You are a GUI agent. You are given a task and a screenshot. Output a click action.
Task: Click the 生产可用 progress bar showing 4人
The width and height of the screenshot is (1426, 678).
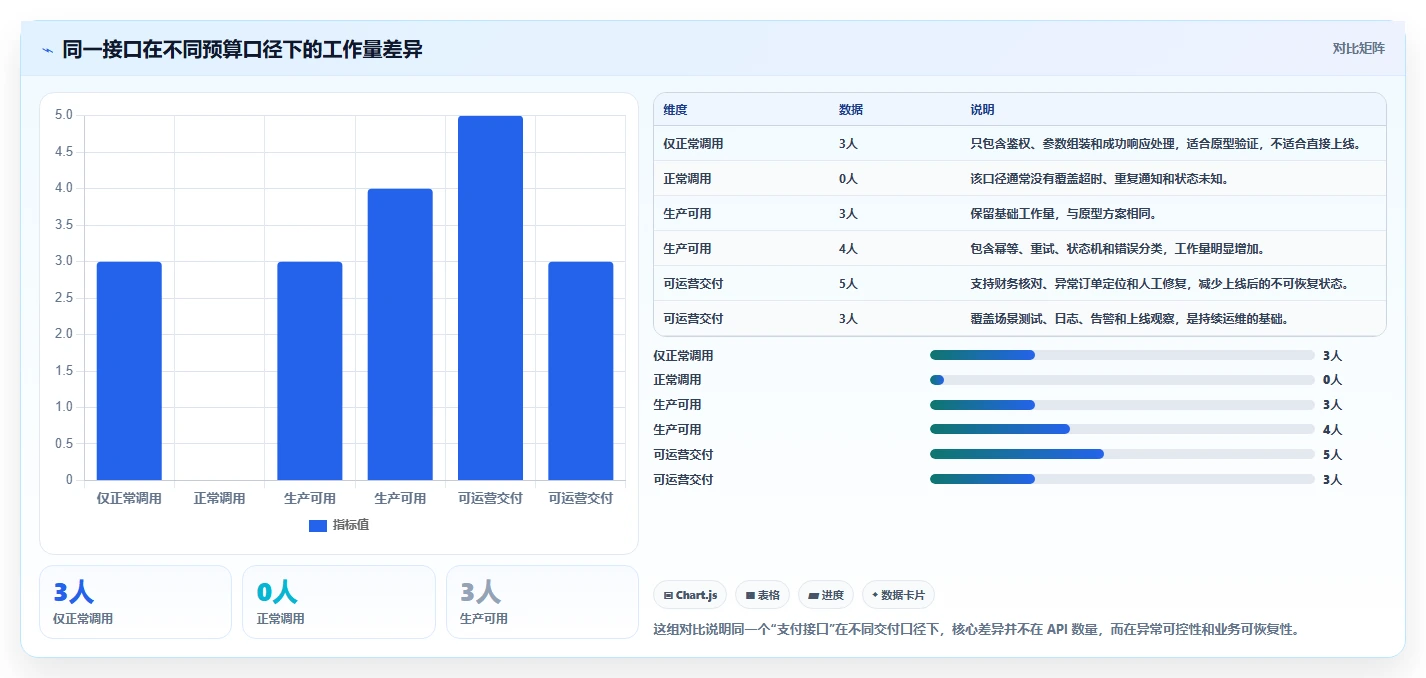tap(1122, 429)
